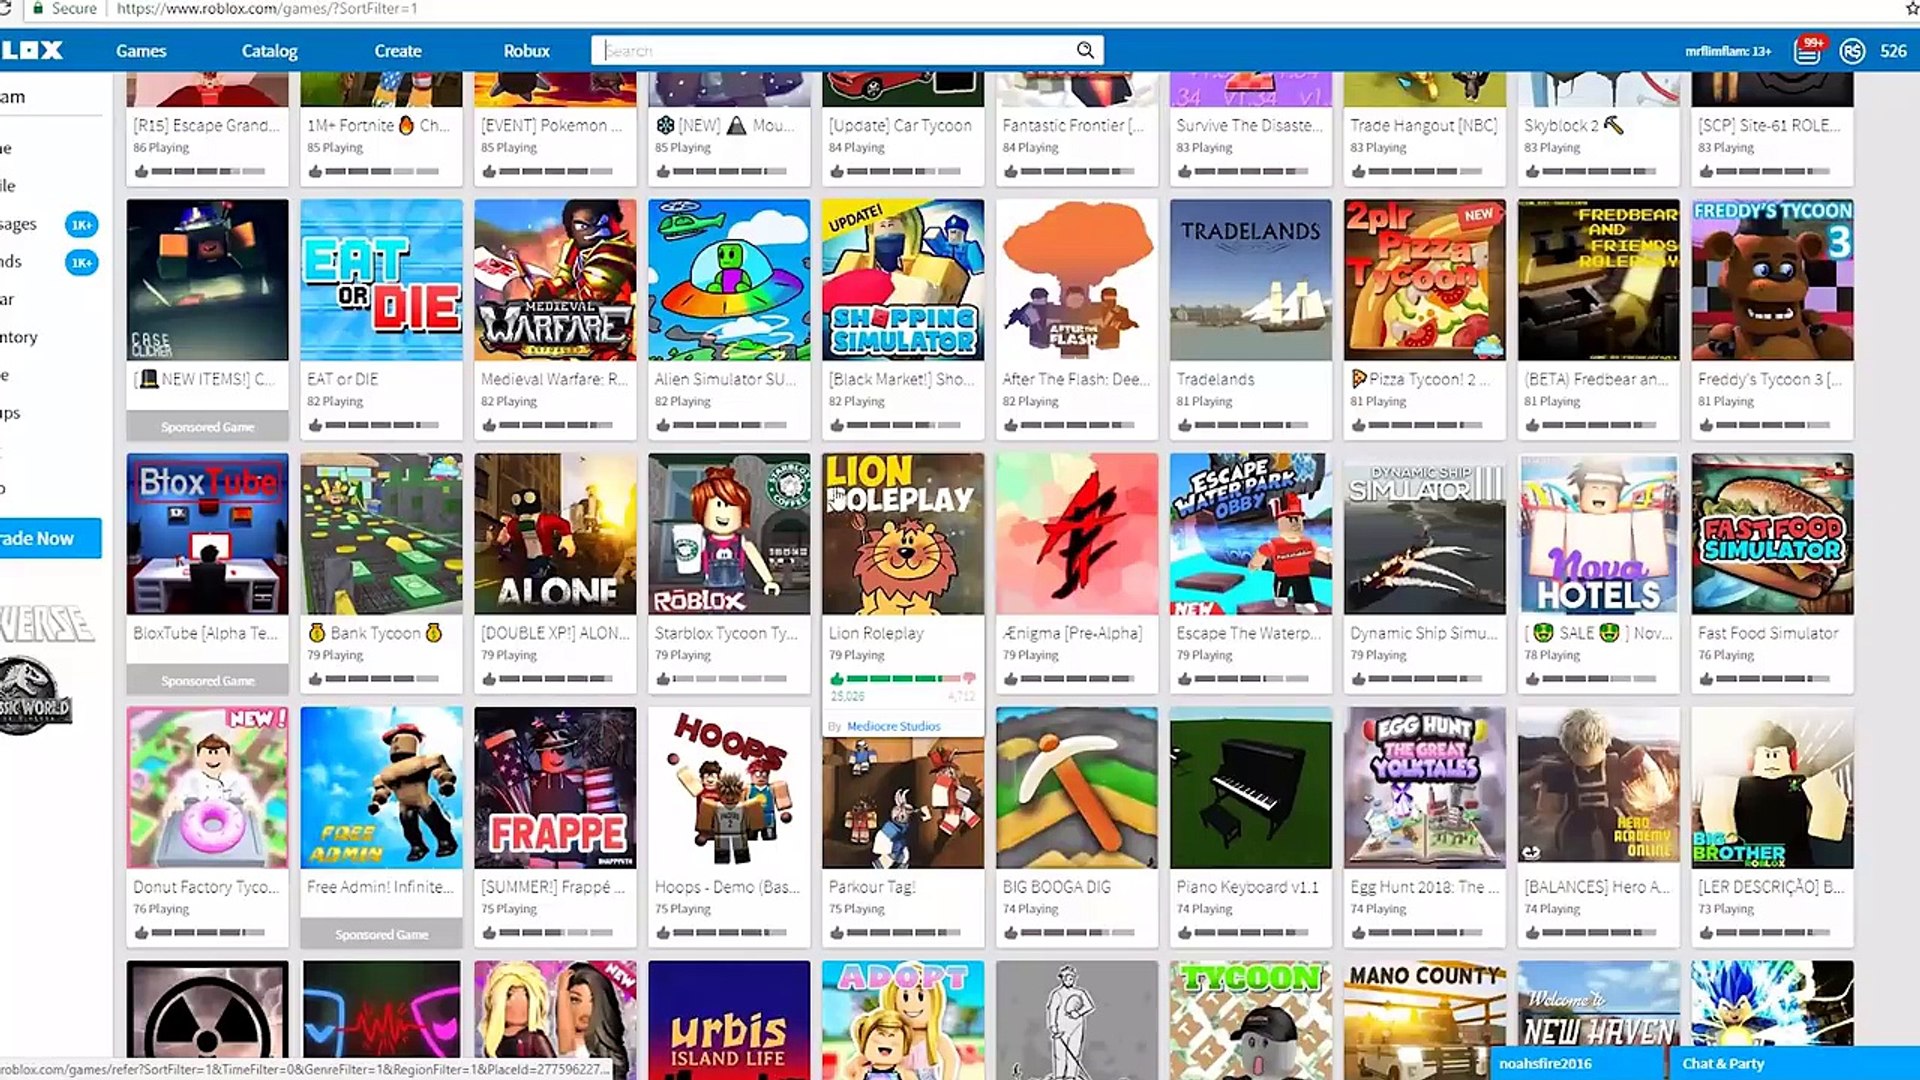
Task: Click thumbs down icon on Lion Roleplay
Action: [x=969, y=679]
